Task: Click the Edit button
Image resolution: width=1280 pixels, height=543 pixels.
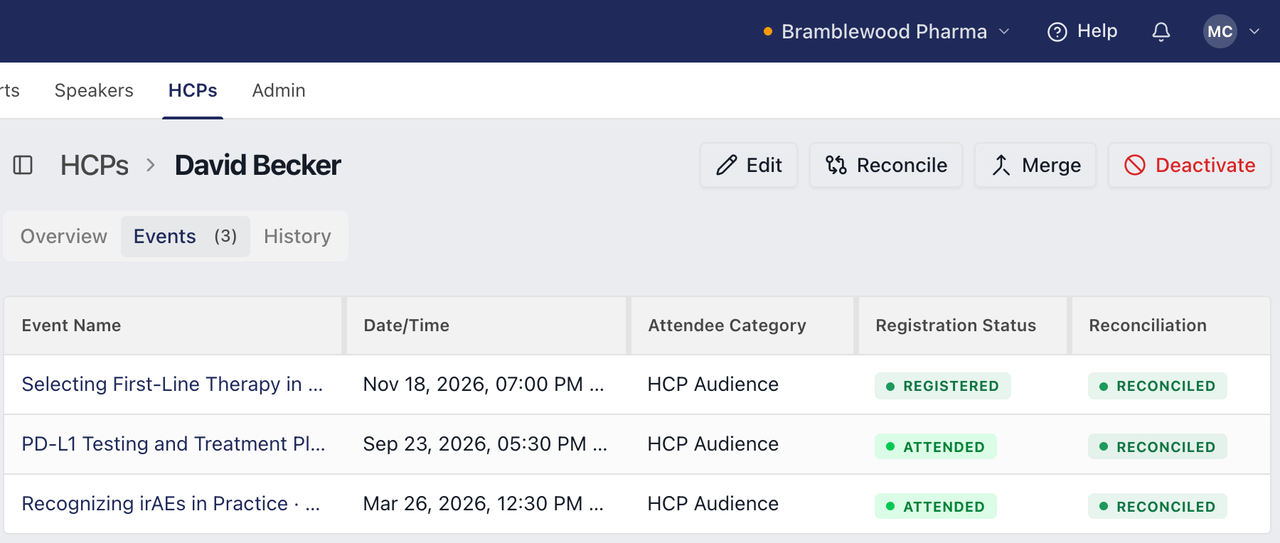Action: coord(749,165)
